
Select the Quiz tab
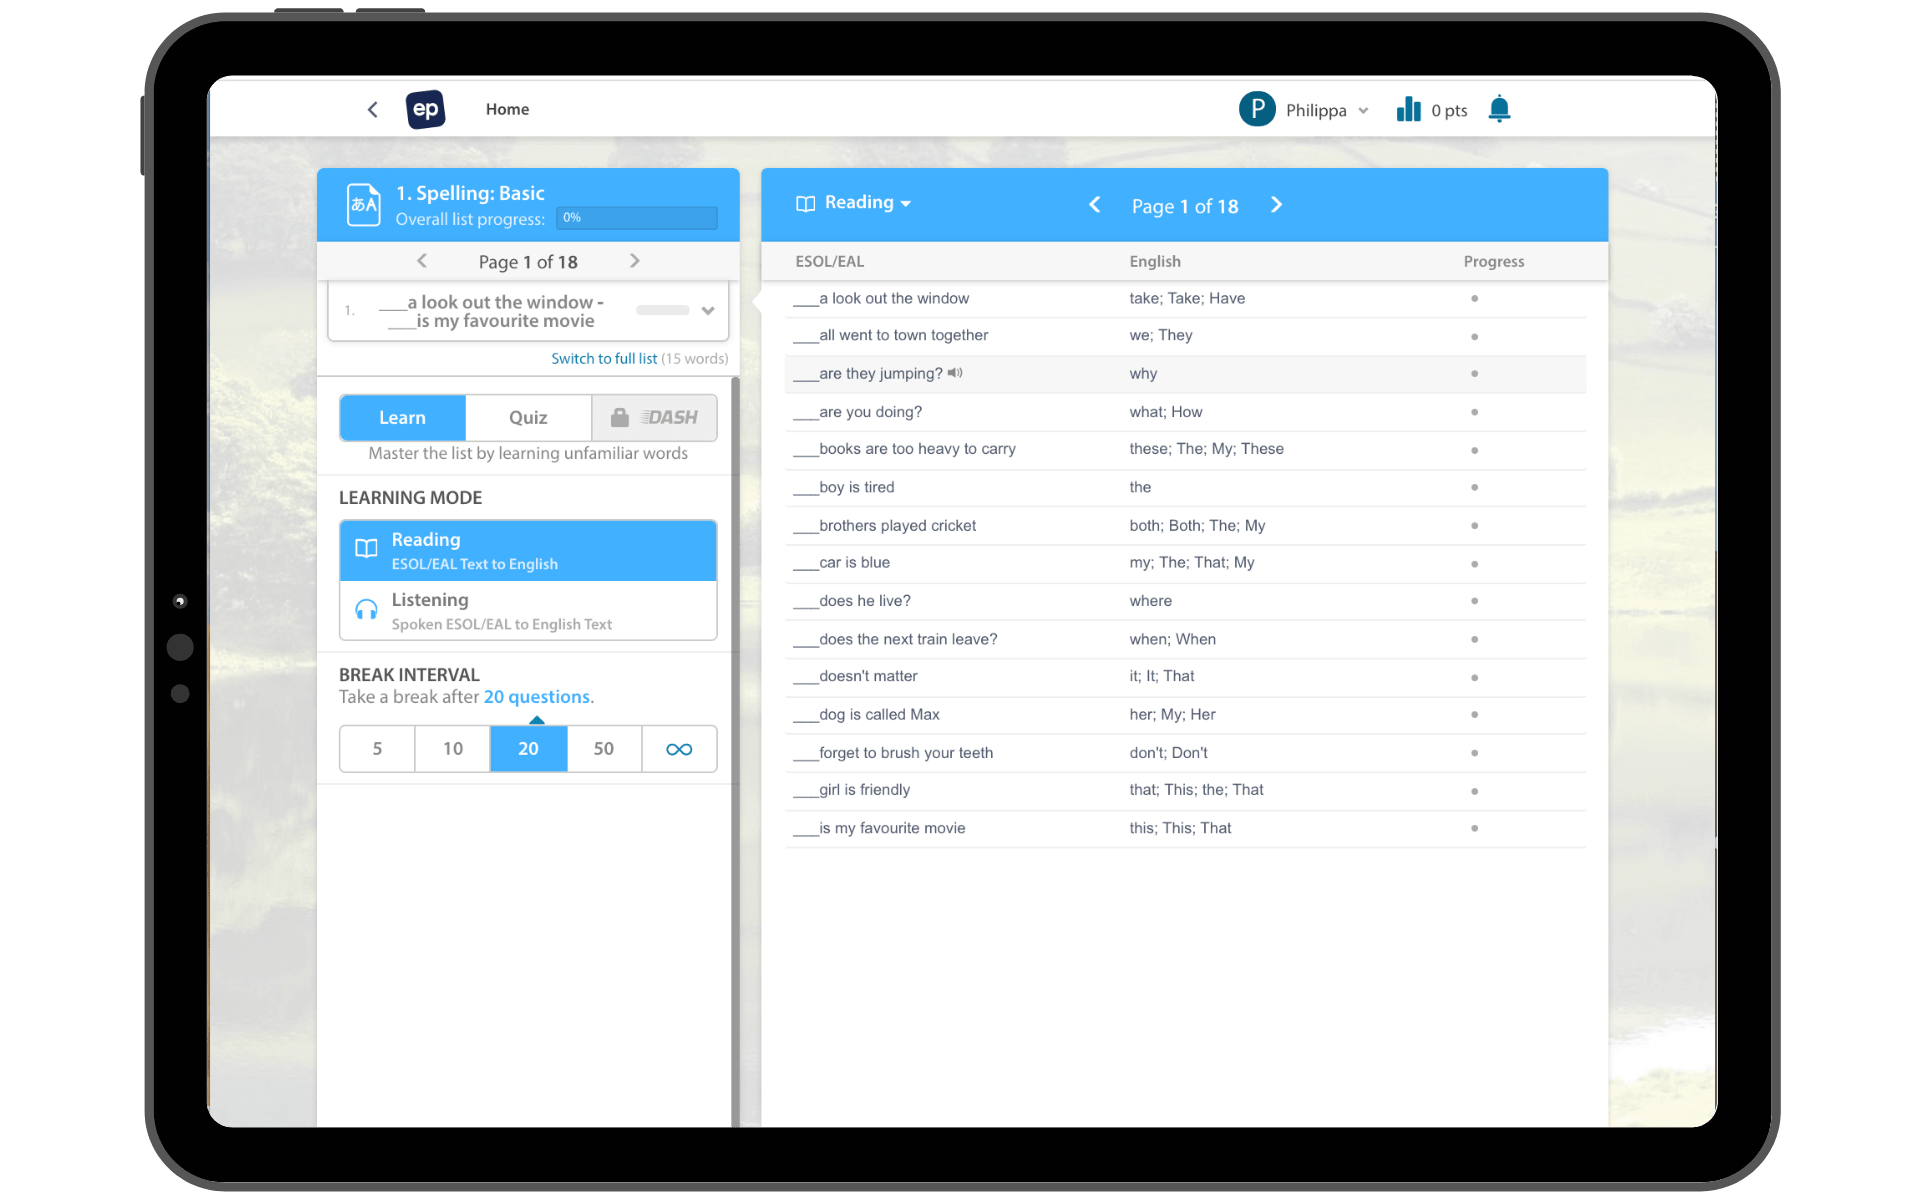tap(528, 418)
